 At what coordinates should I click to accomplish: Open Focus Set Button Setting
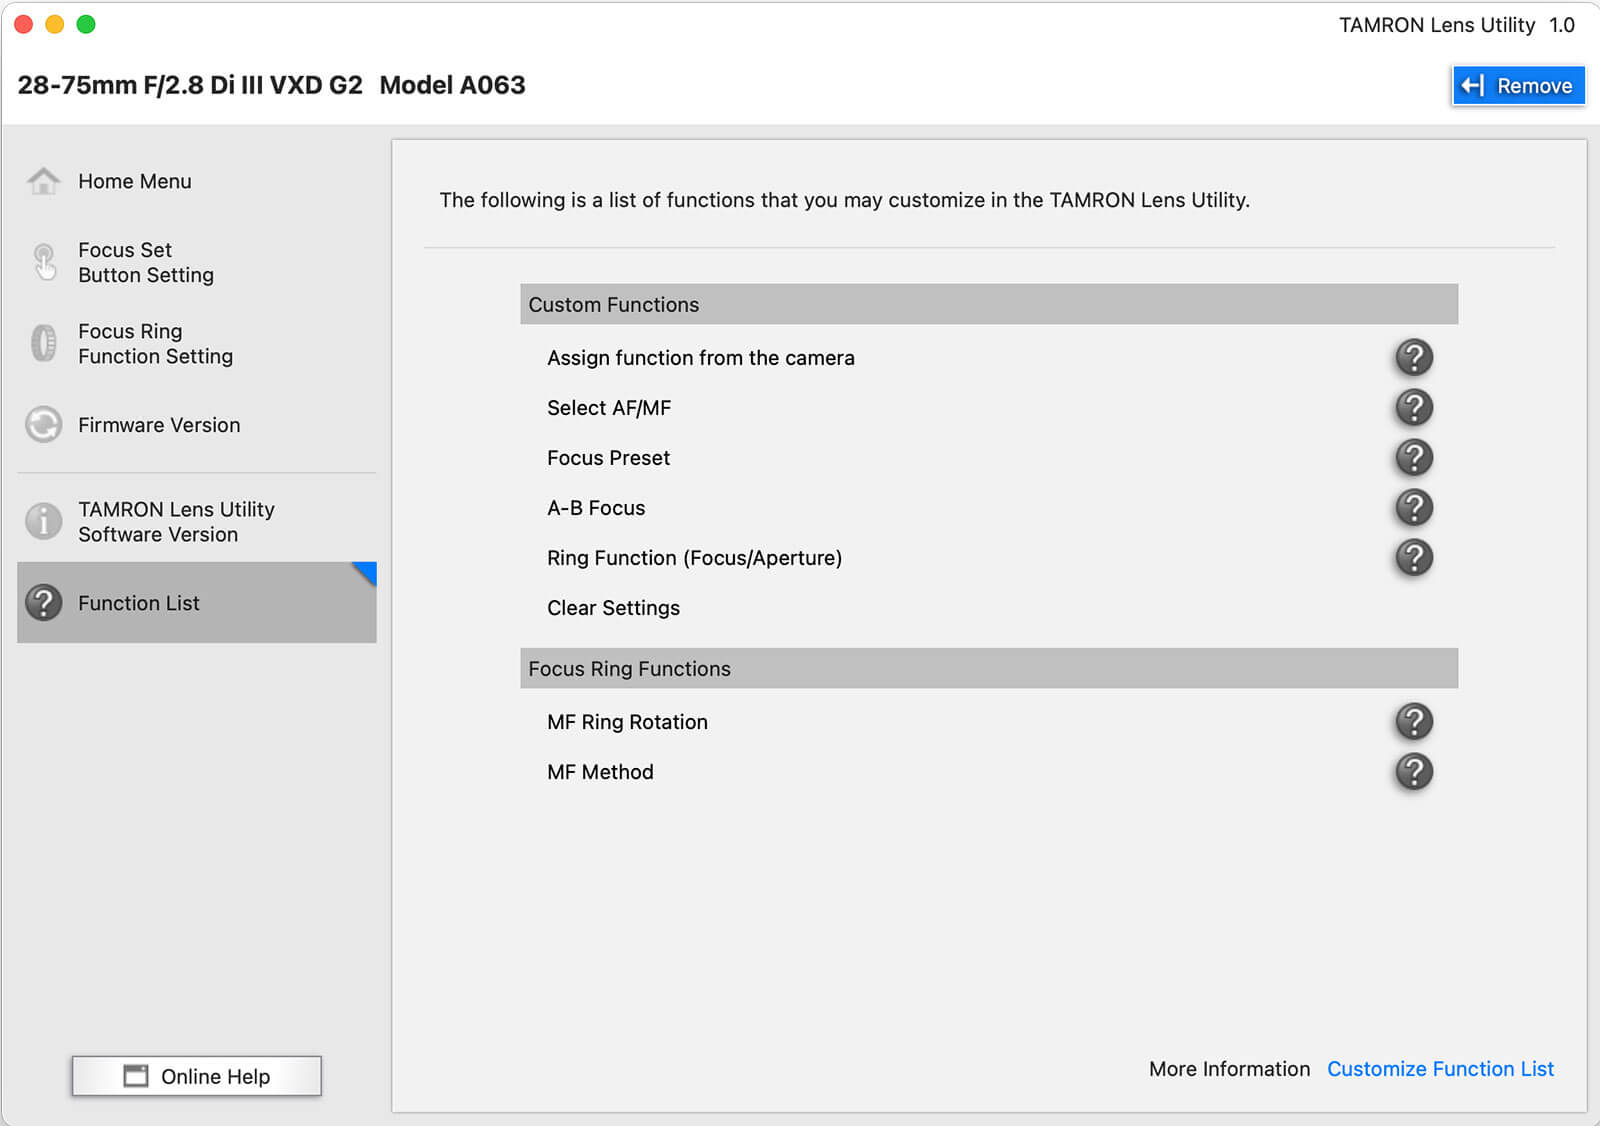pos(146,262)
